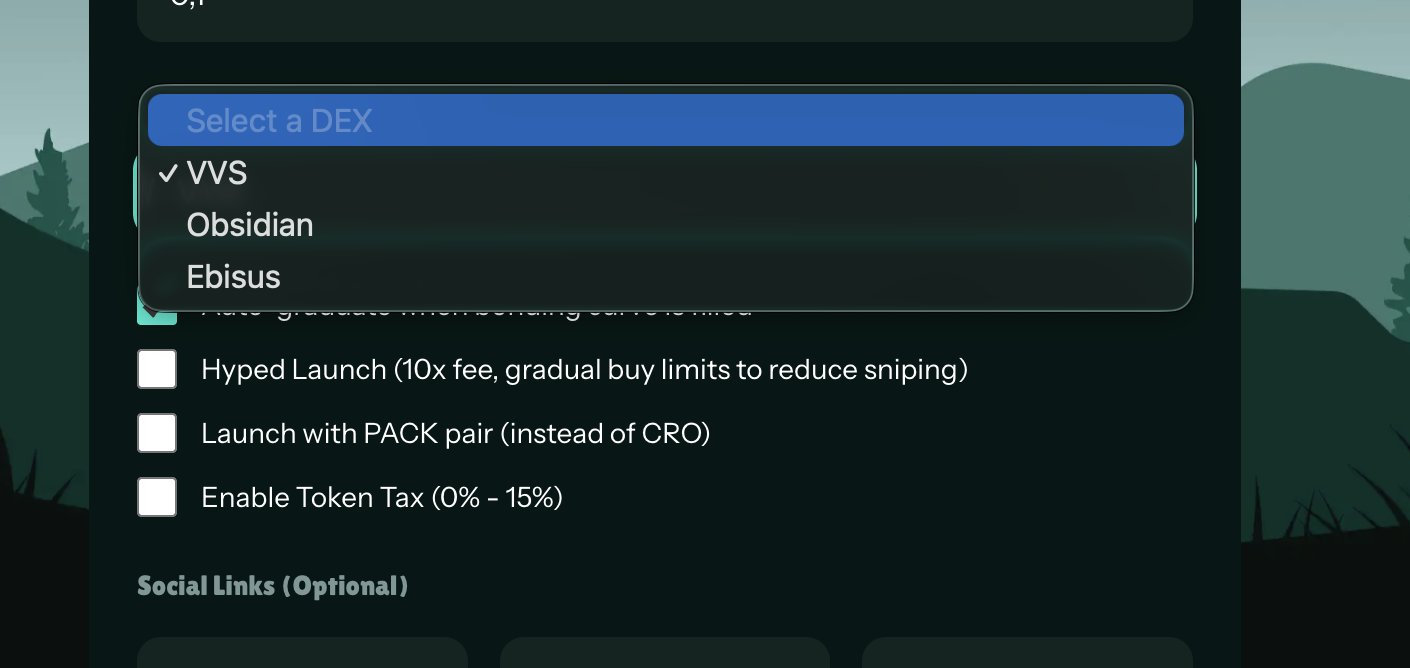This screenshot has width=1410, height=668.
Task: Focus the rightmost social link input field
Action: (1026, 653)
